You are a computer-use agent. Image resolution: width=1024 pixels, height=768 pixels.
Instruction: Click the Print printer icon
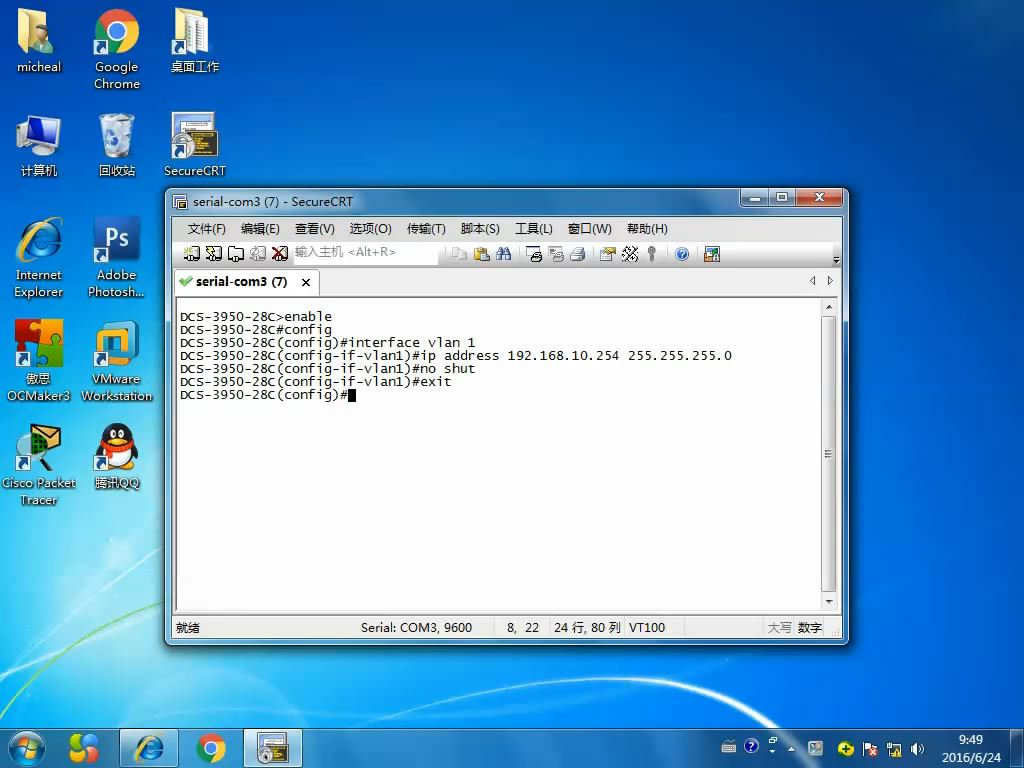(577, 254)
